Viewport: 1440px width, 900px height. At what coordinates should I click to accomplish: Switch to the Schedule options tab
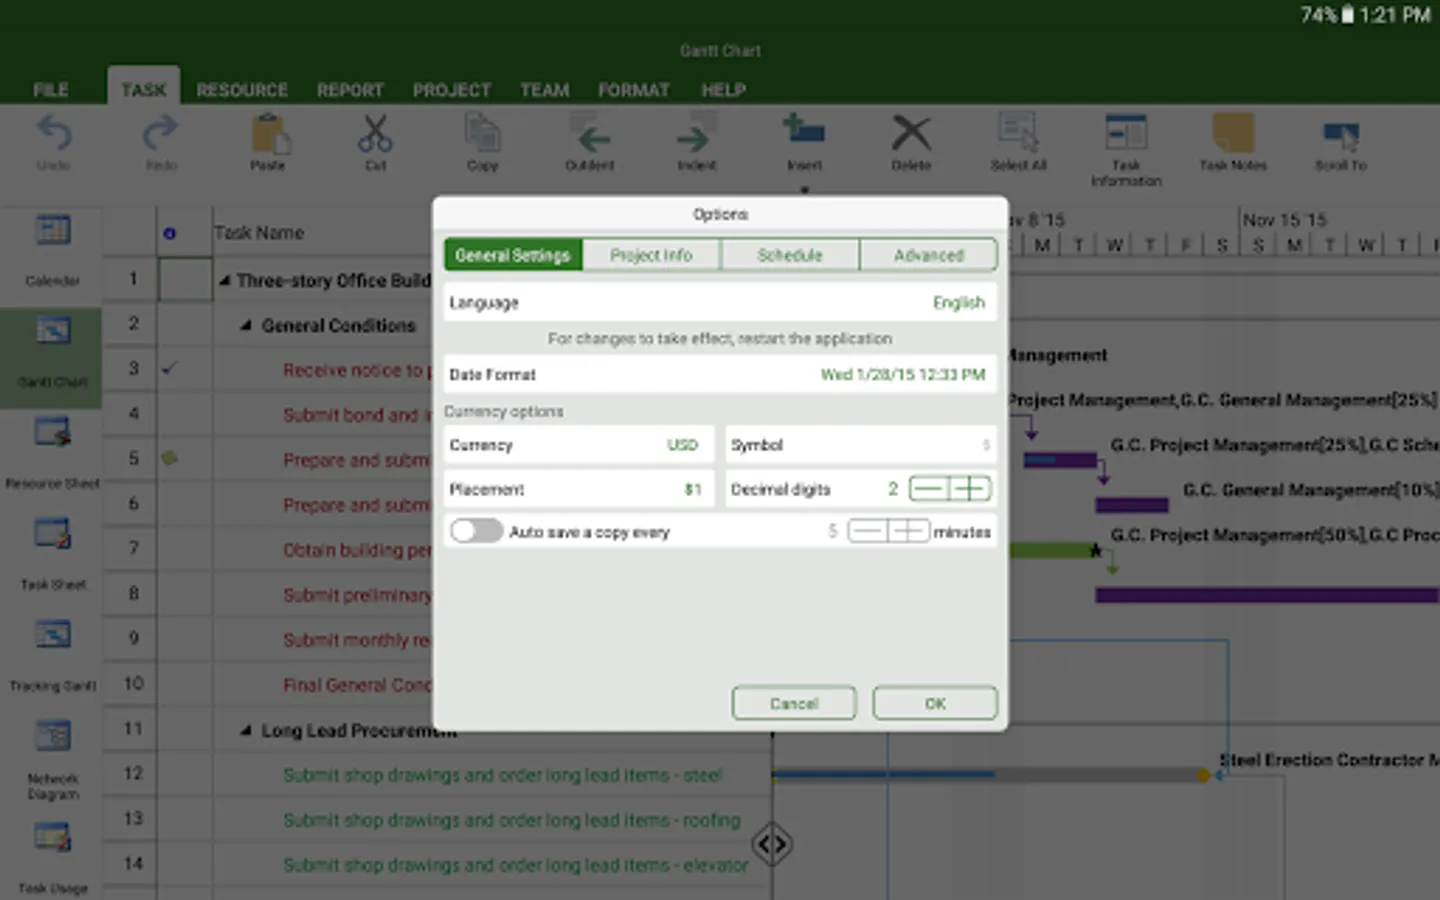point(790,255)
